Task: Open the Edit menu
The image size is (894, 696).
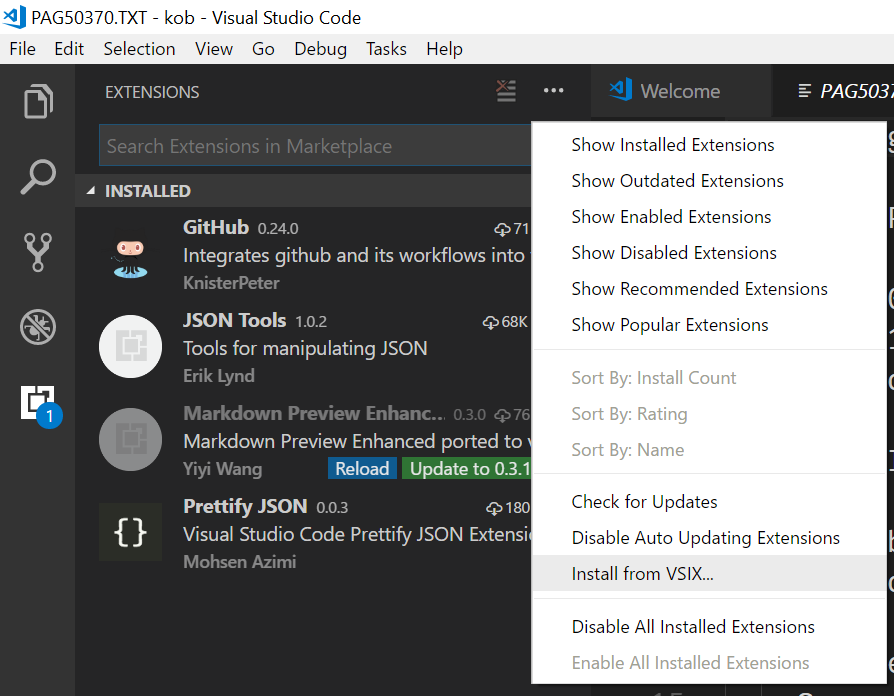Action: point(69,49)
